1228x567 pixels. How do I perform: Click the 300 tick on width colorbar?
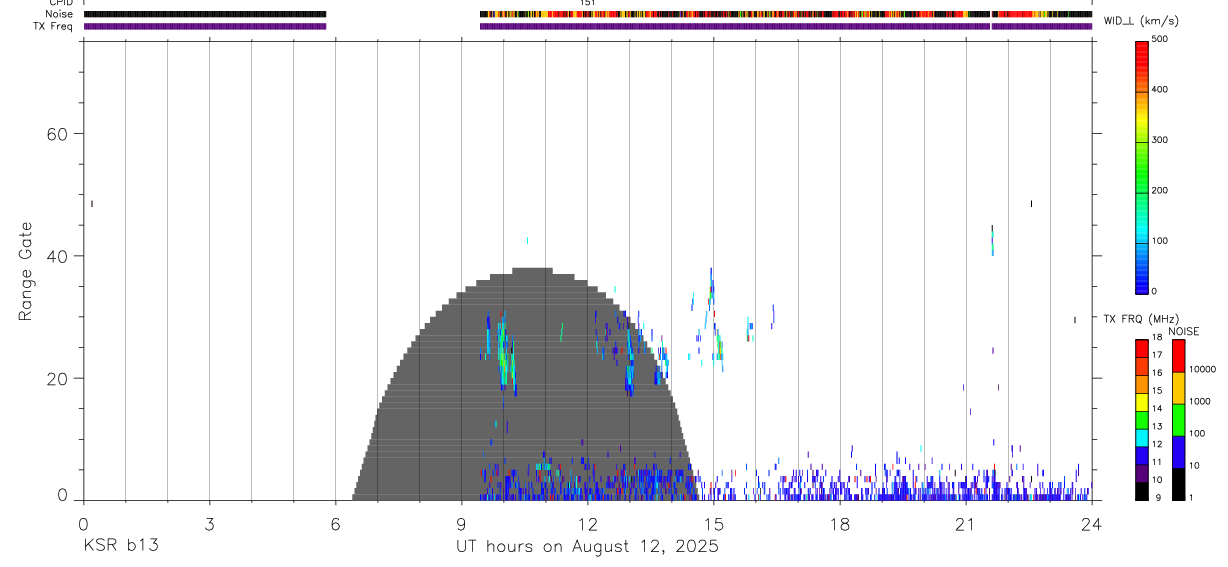[1160, 140]
